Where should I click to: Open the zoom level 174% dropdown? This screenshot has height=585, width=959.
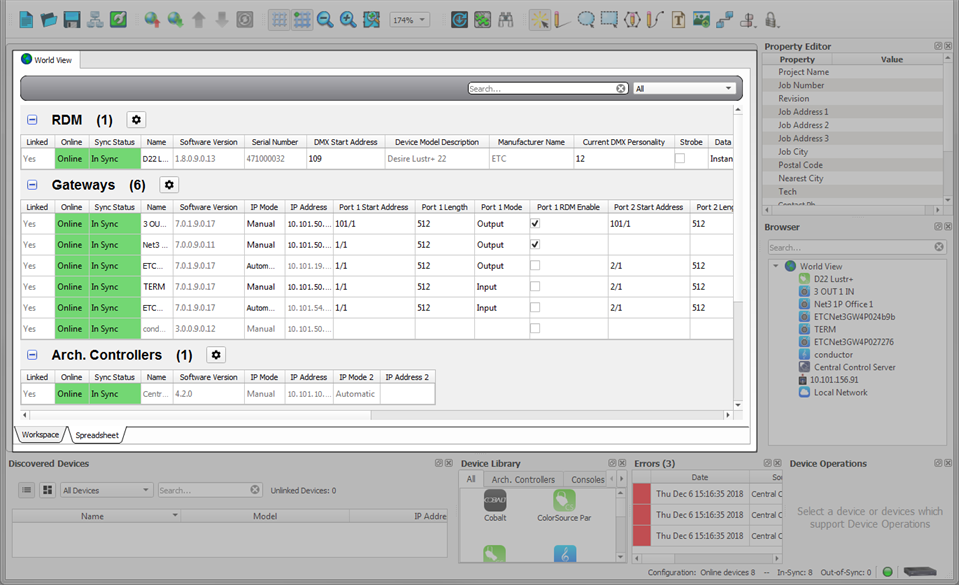pos(410,20)
